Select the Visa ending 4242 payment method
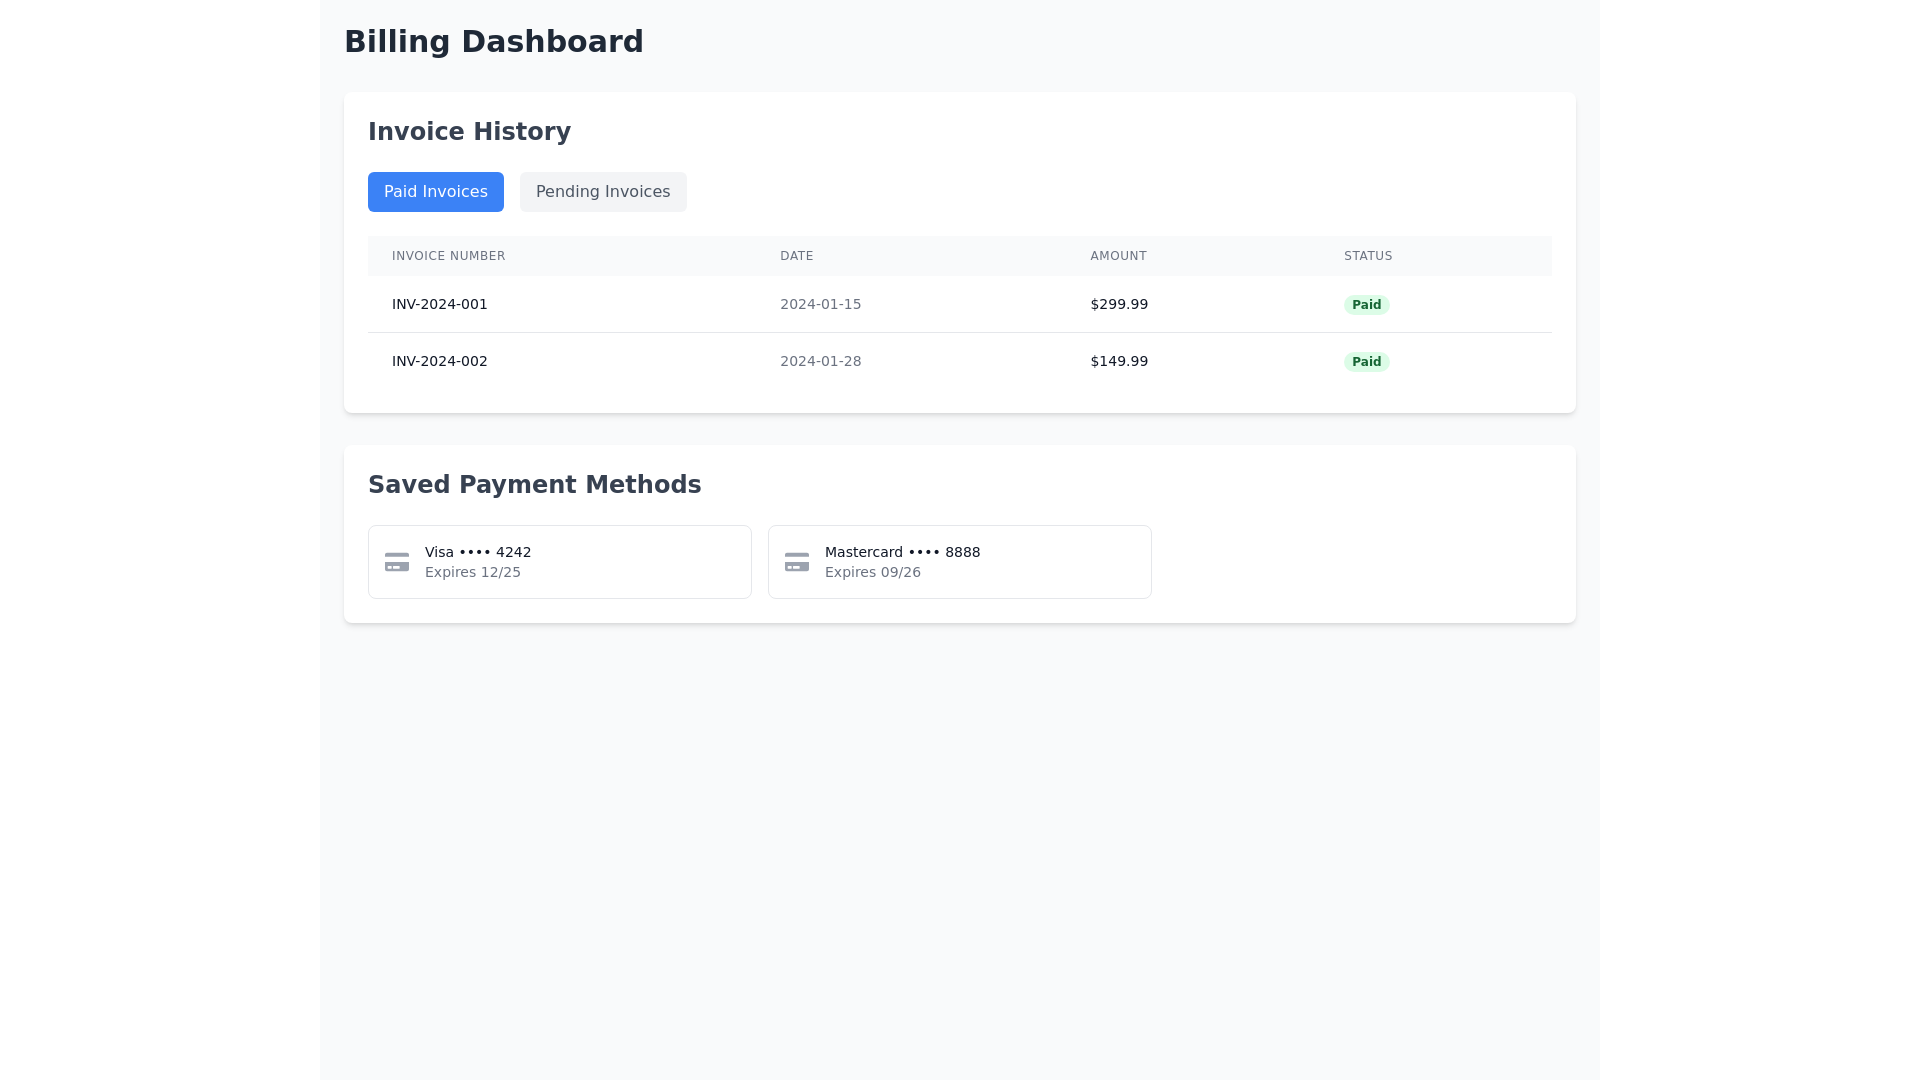Viewport: 1920px width, 1080px height. coord(559,561)
